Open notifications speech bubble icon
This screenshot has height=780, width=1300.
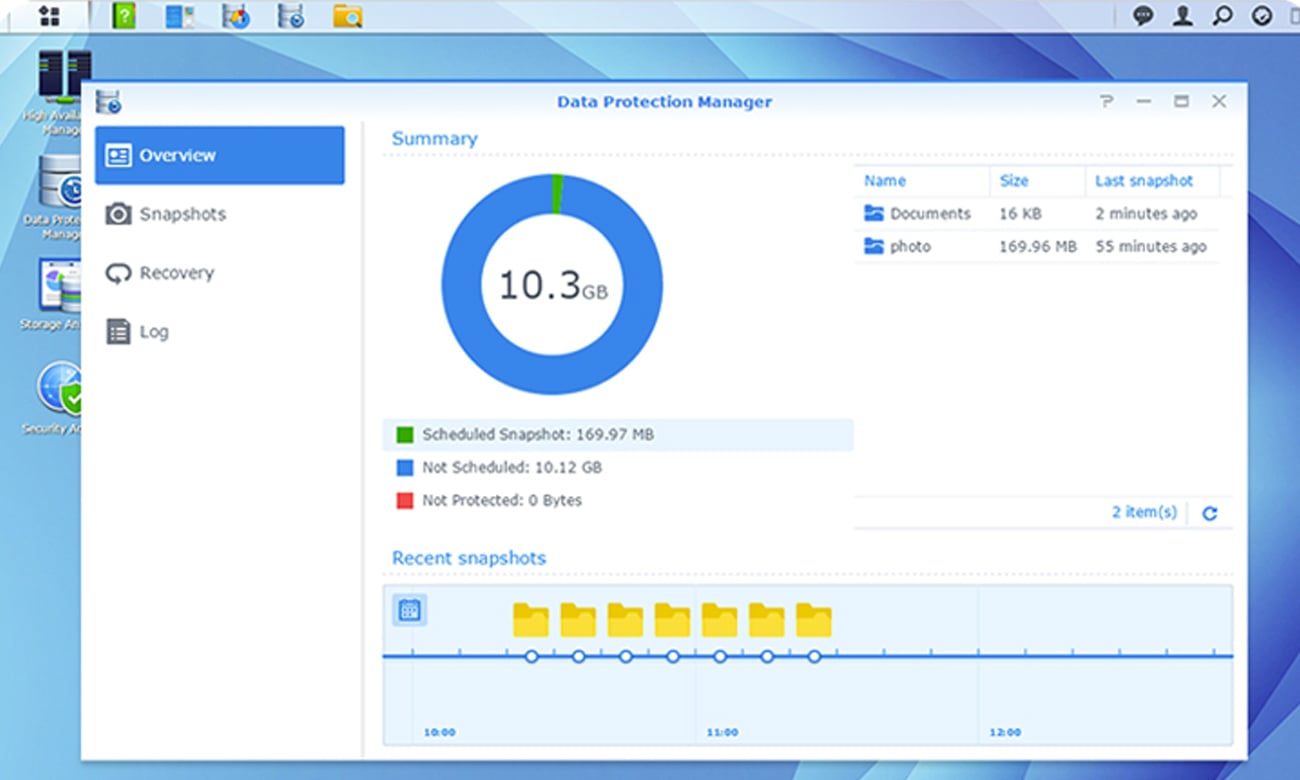point(1143,15)
